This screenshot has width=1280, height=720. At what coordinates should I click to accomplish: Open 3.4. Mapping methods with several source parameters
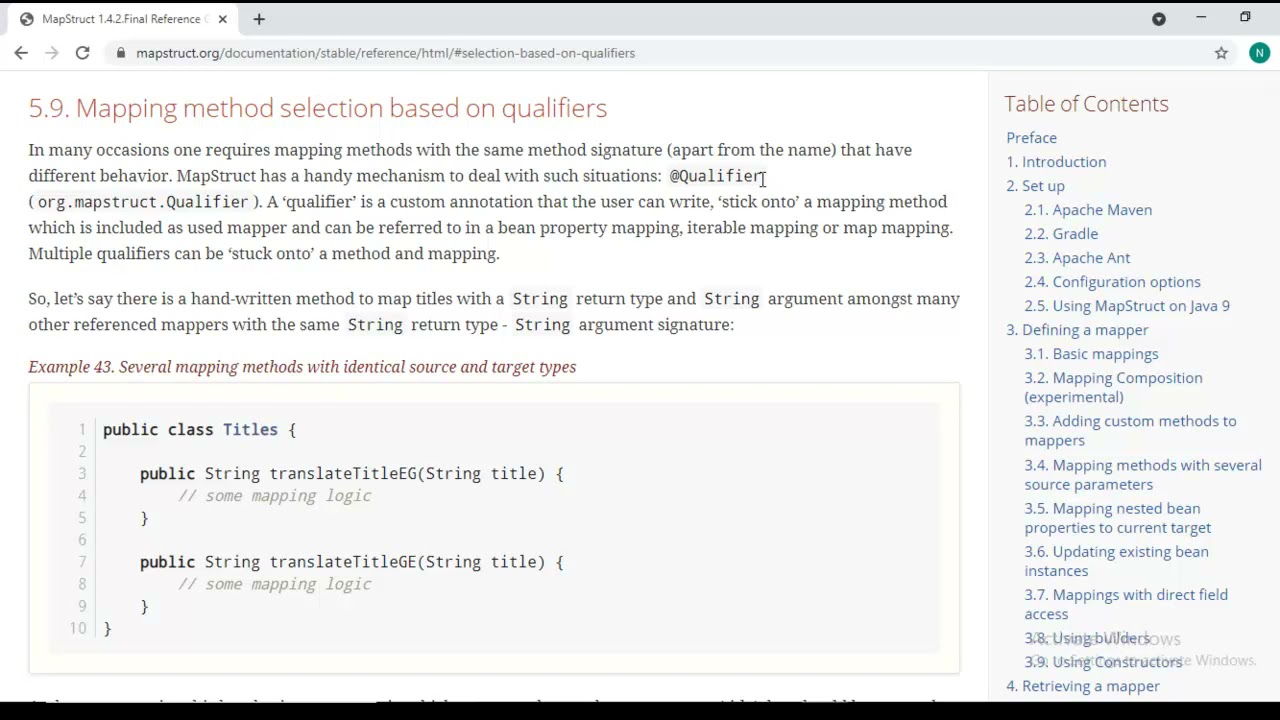(x=1142, y=474)
